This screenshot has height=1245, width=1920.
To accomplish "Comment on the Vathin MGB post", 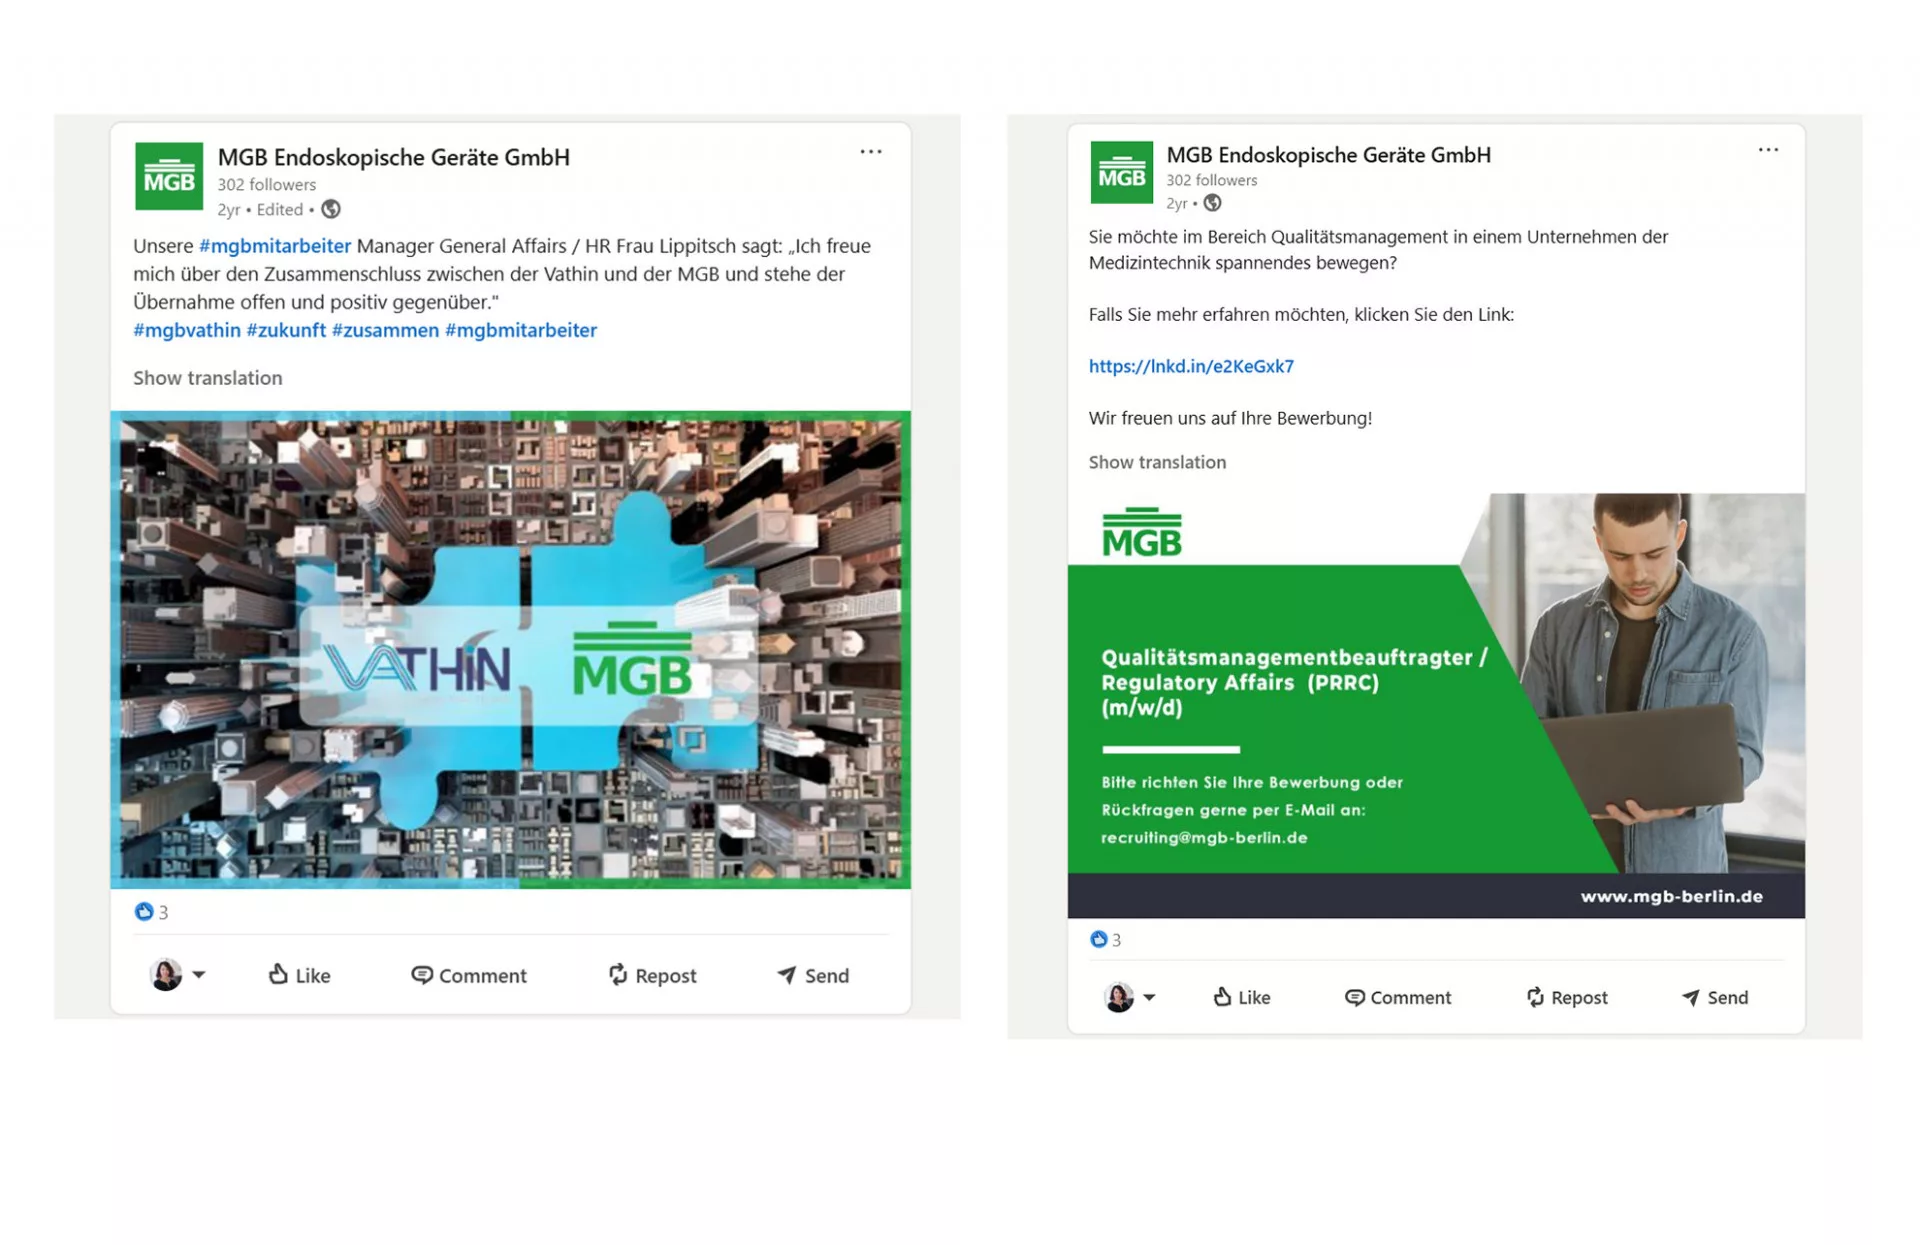I will [468, 975].
